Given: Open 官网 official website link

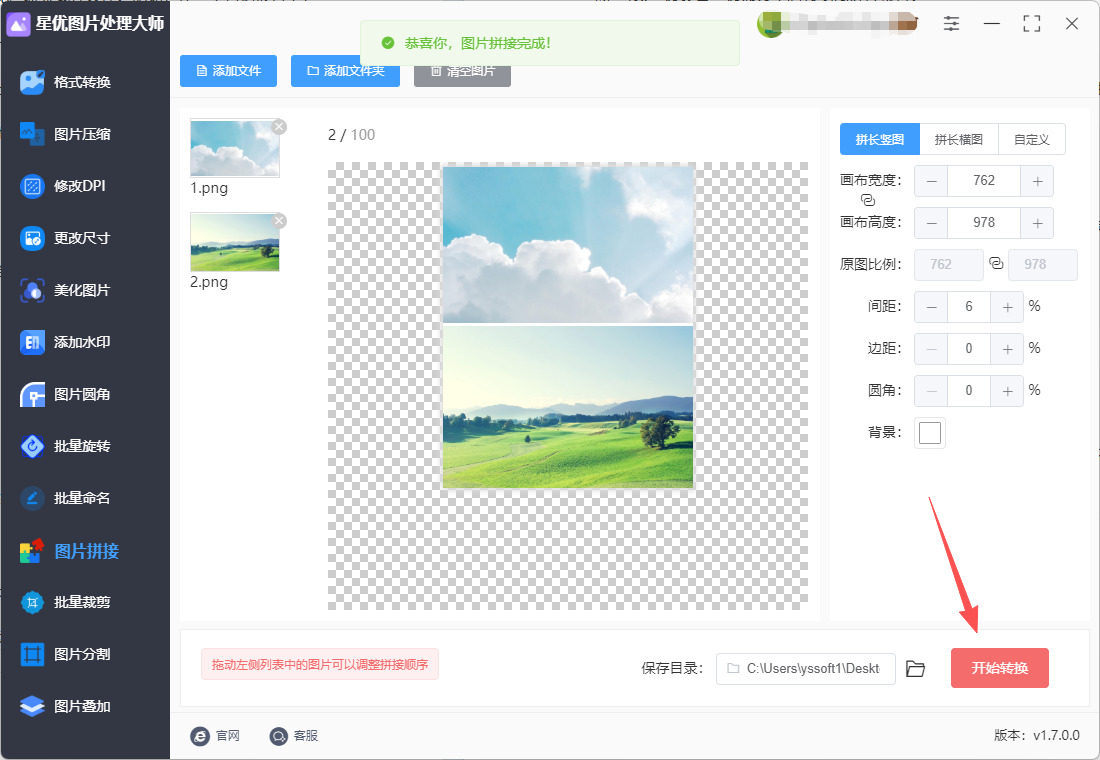Looking at the screenshot, I should coord(215,735).
